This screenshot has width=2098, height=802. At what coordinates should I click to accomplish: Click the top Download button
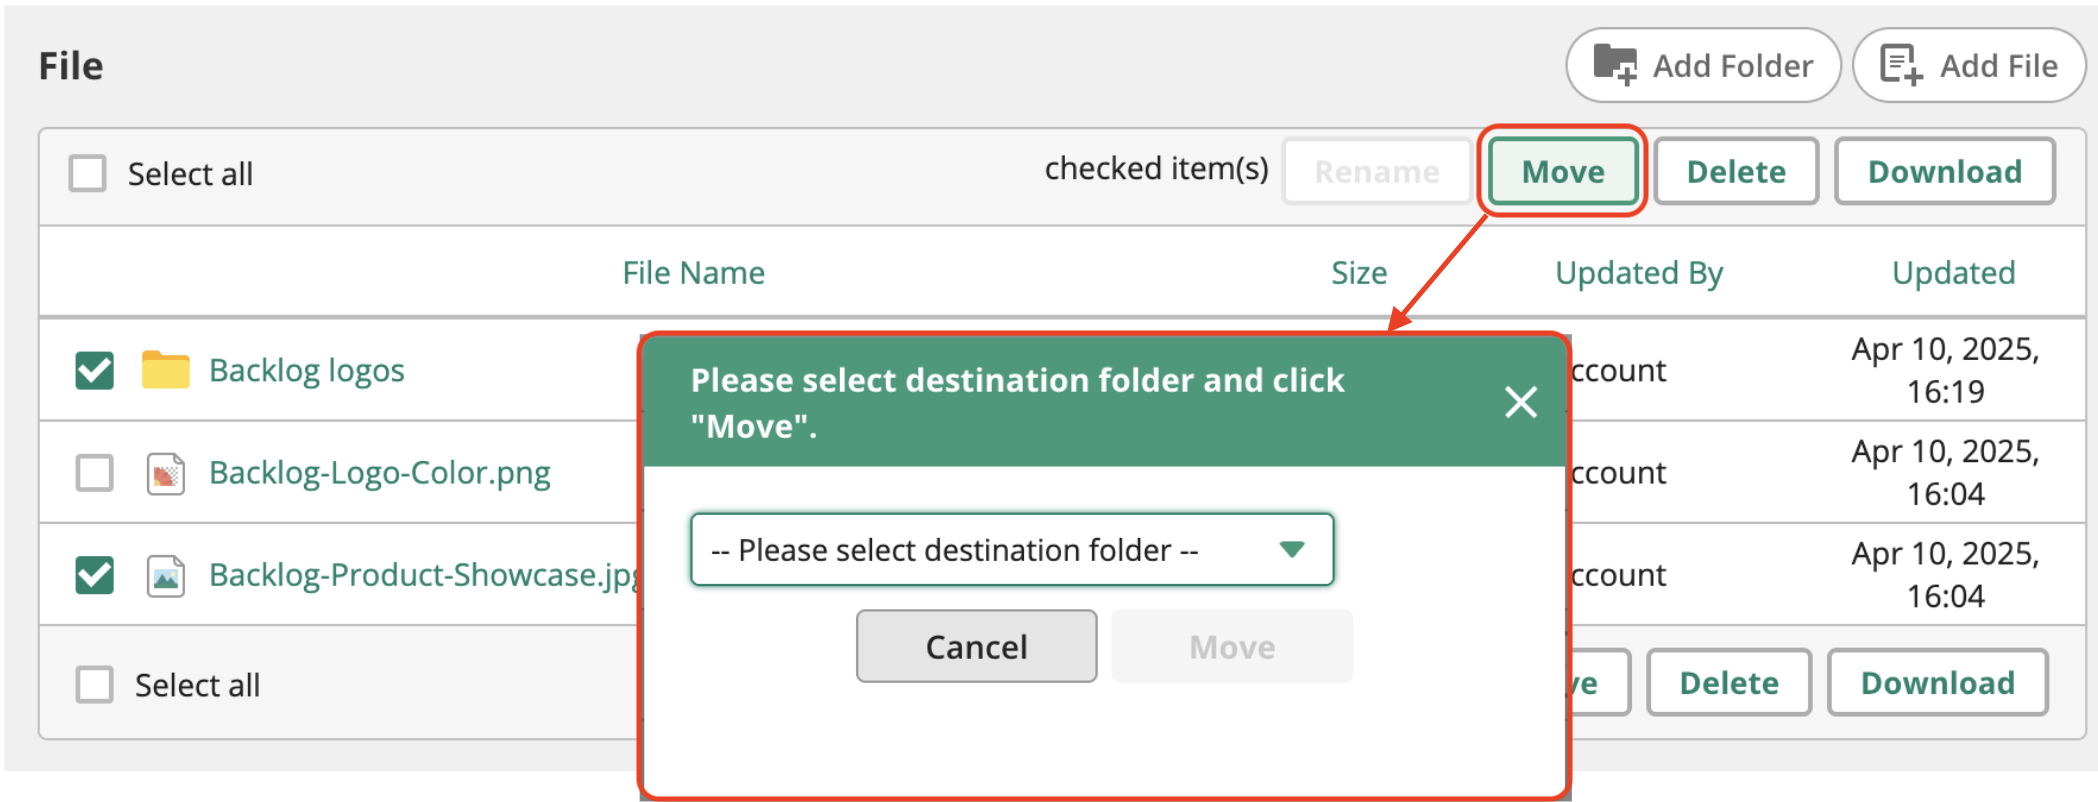1945,171
